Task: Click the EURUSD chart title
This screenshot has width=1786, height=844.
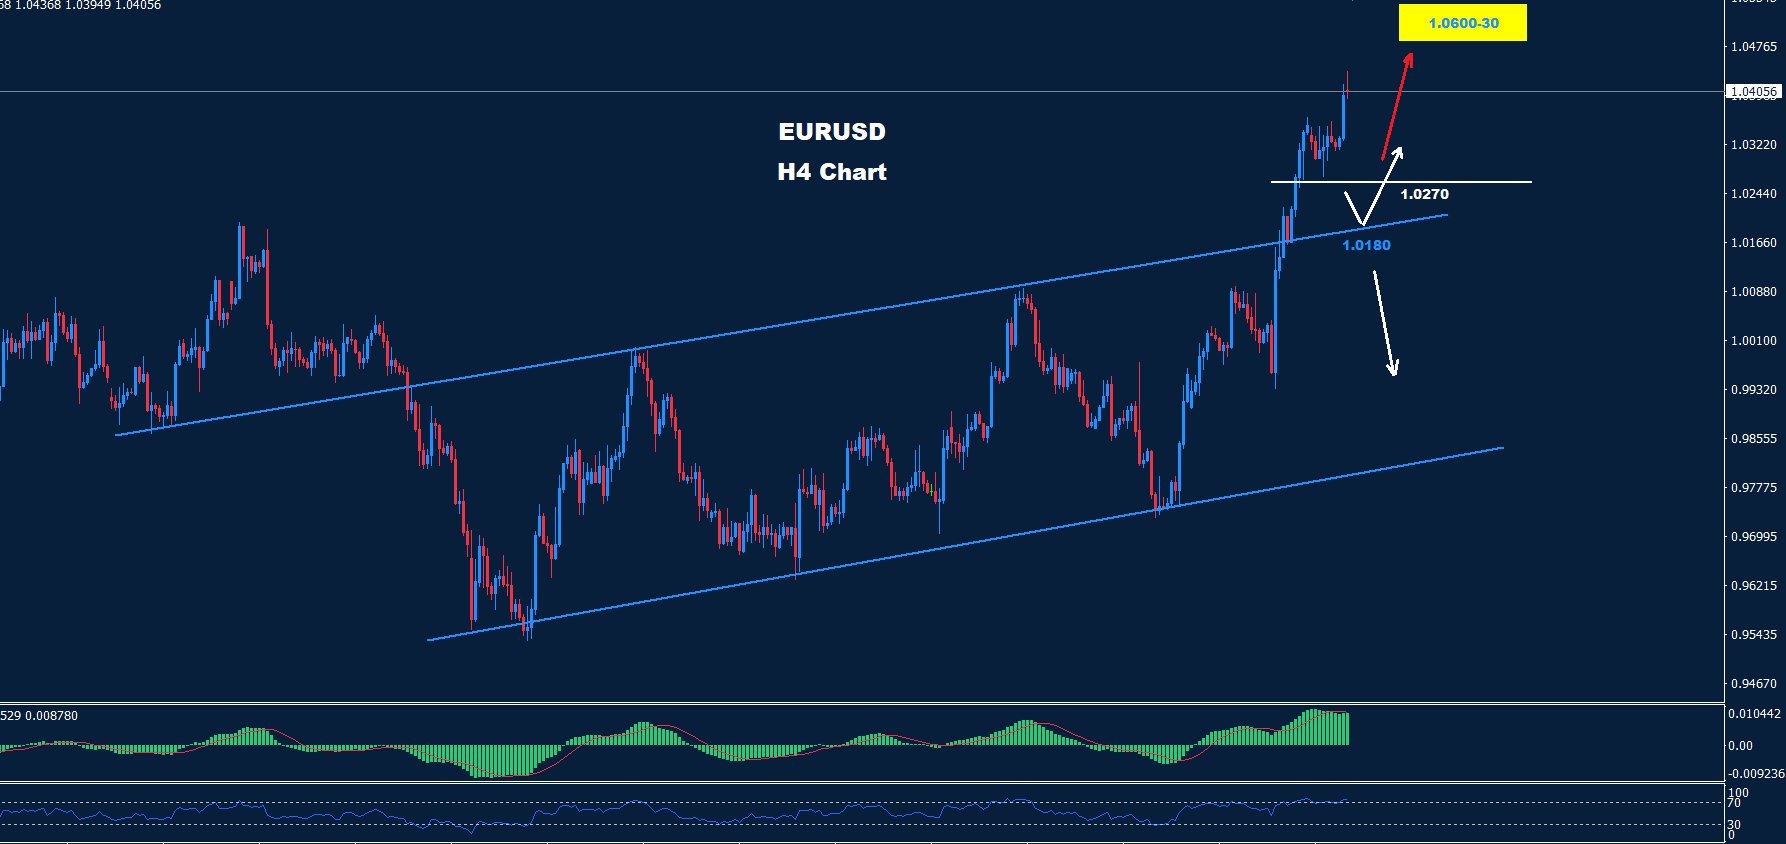Action: click(832, 132)
